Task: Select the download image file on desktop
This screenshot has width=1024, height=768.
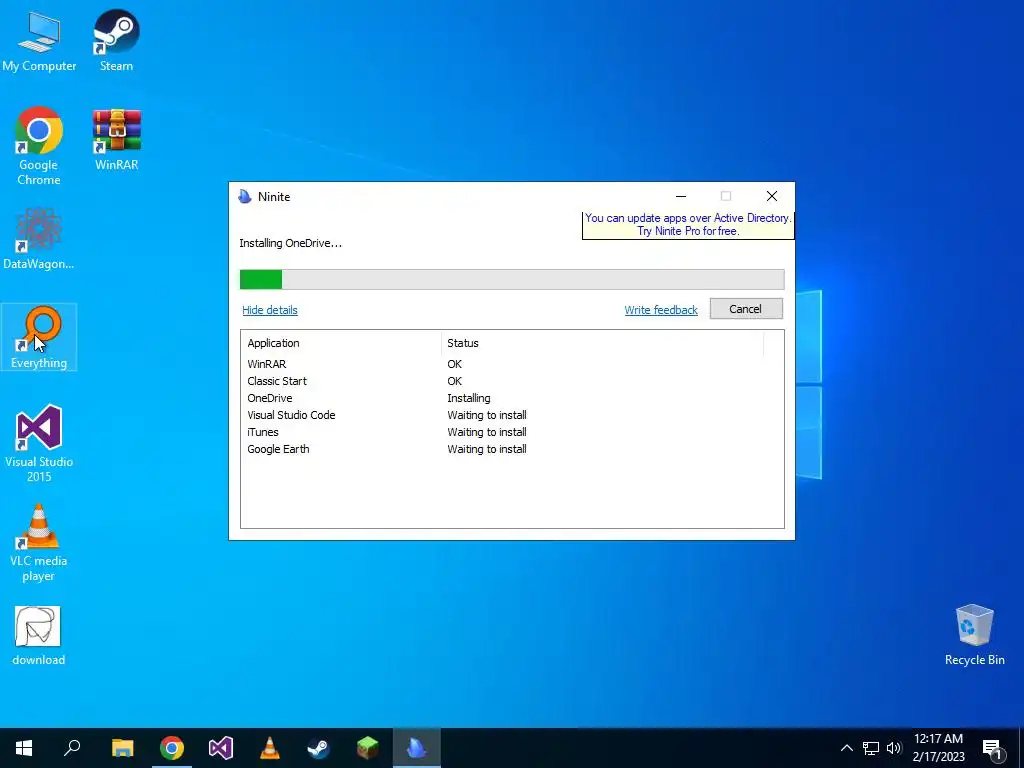Action: [39, 636]
